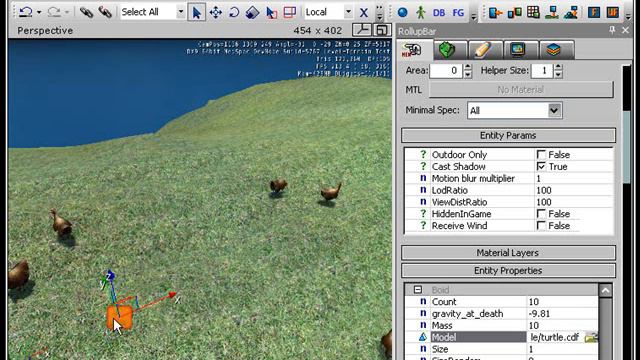This screenshot has width=640, height=360.
Task: Click the properties list scroll up arrow
Action: tap(605, 290)
